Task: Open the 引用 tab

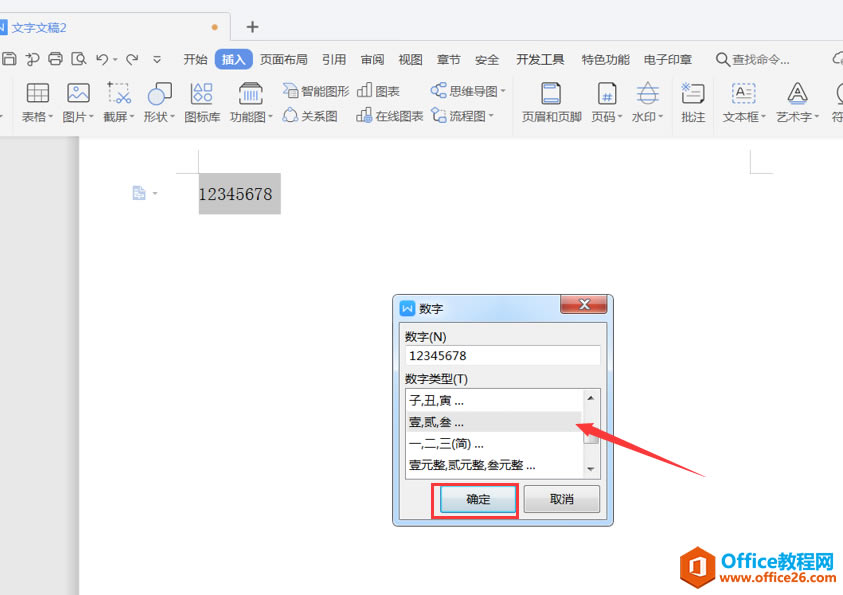Action: point(334,59)
